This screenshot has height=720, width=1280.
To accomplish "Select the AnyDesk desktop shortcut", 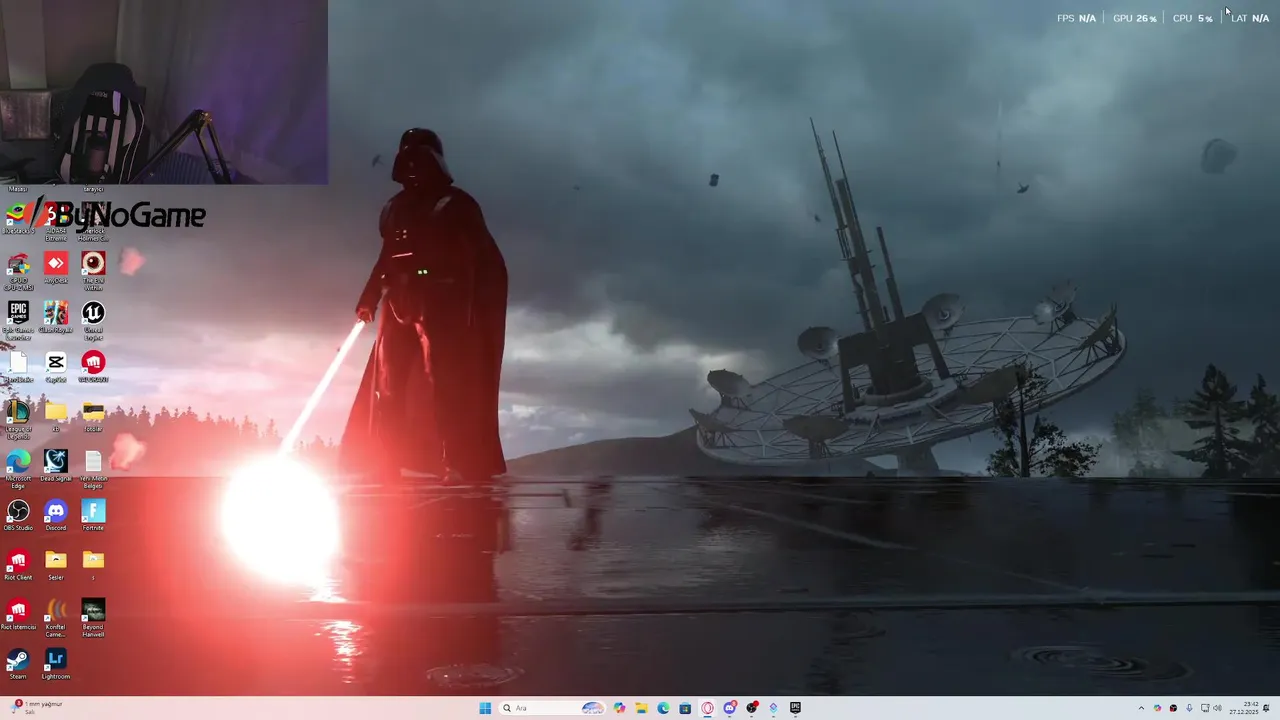I will (56, 268).
